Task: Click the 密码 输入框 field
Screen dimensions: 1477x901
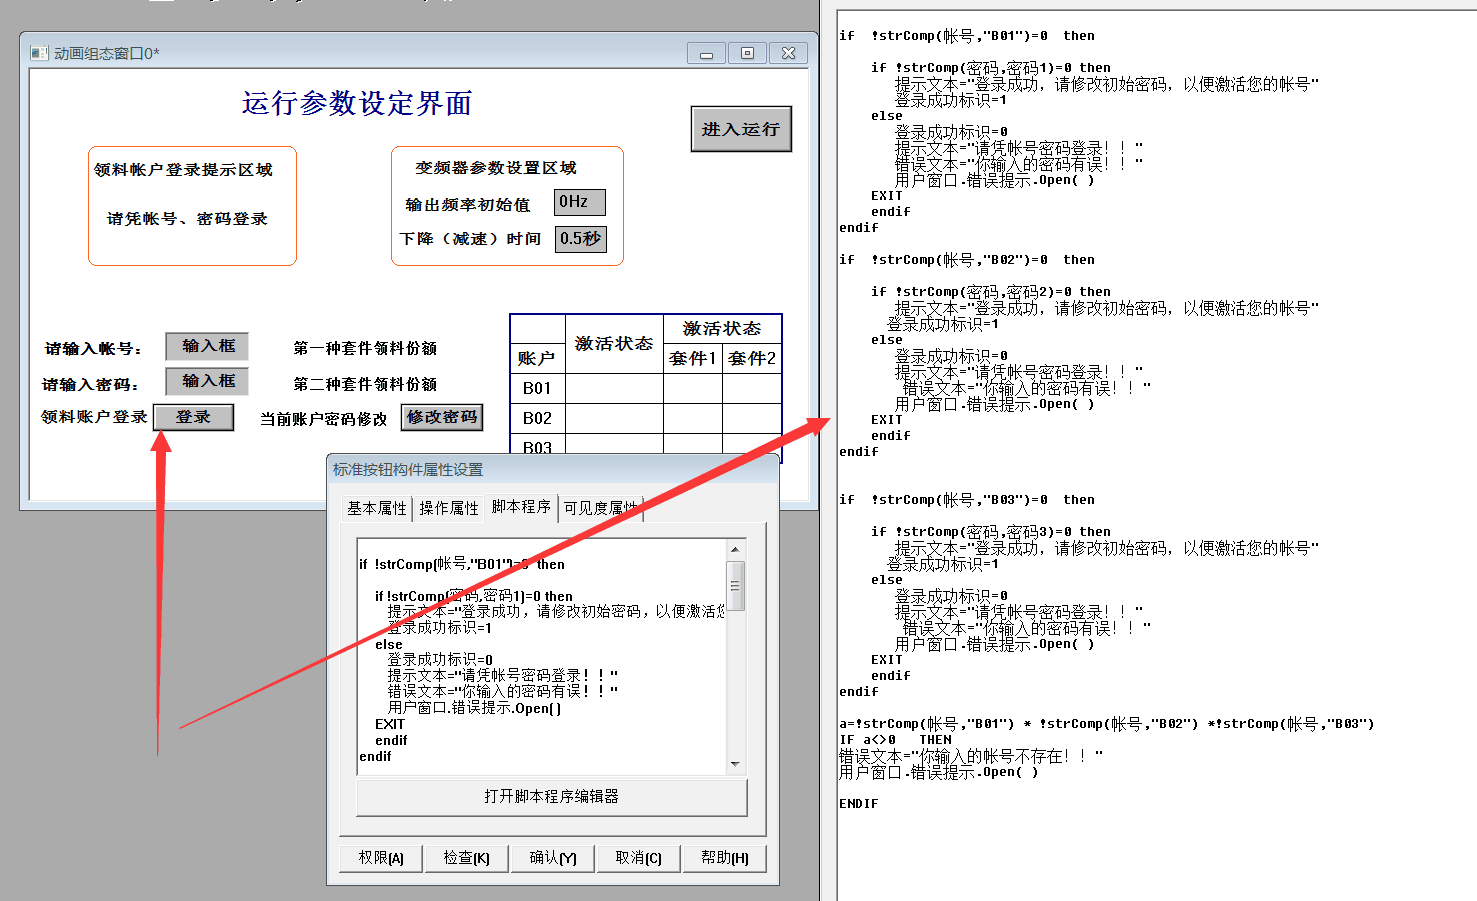Action: (207, 381)
